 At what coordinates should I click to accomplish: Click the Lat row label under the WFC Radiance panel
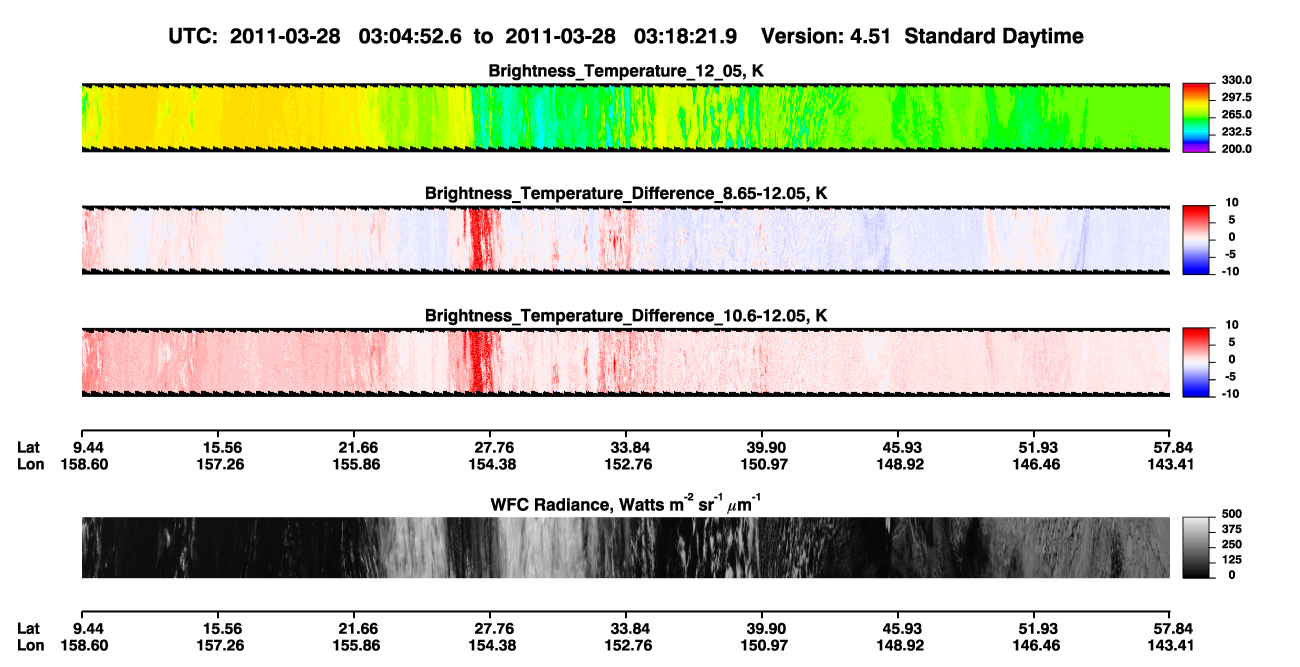(x=28, y=629)
